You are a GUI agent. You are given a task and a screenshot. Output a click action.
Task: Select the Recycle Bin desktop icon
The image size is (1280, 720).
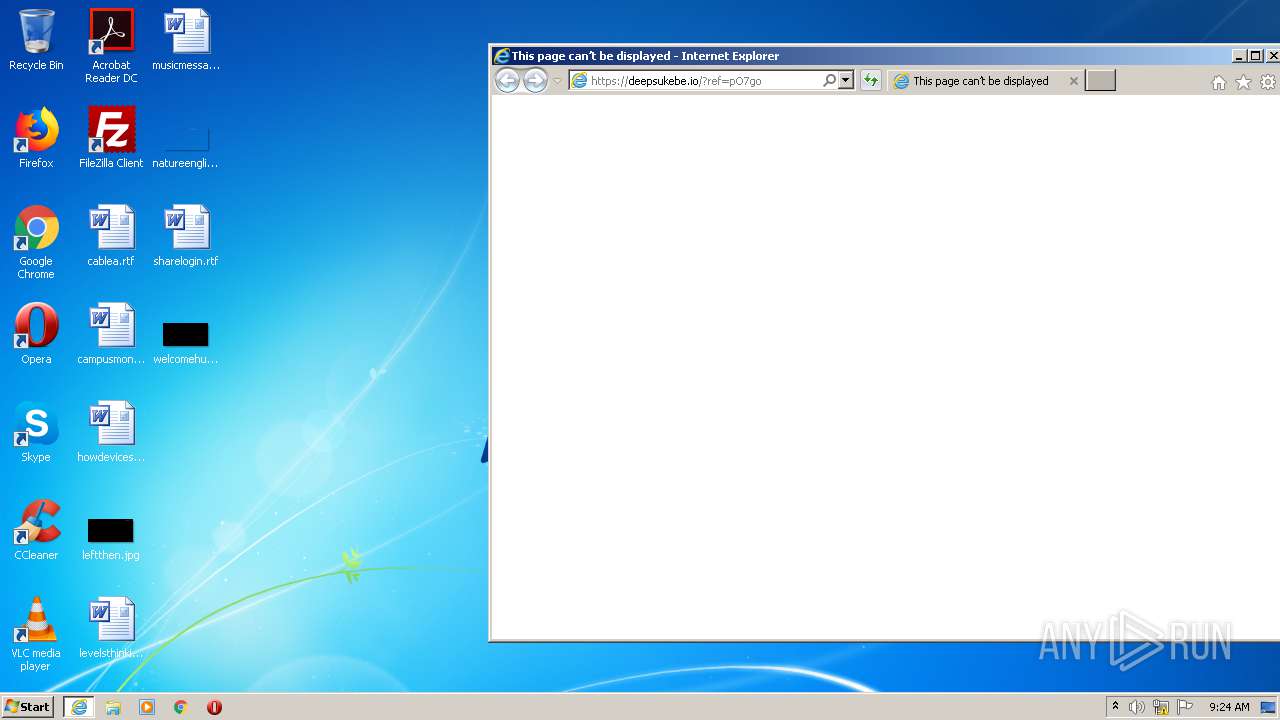[36, 40]
